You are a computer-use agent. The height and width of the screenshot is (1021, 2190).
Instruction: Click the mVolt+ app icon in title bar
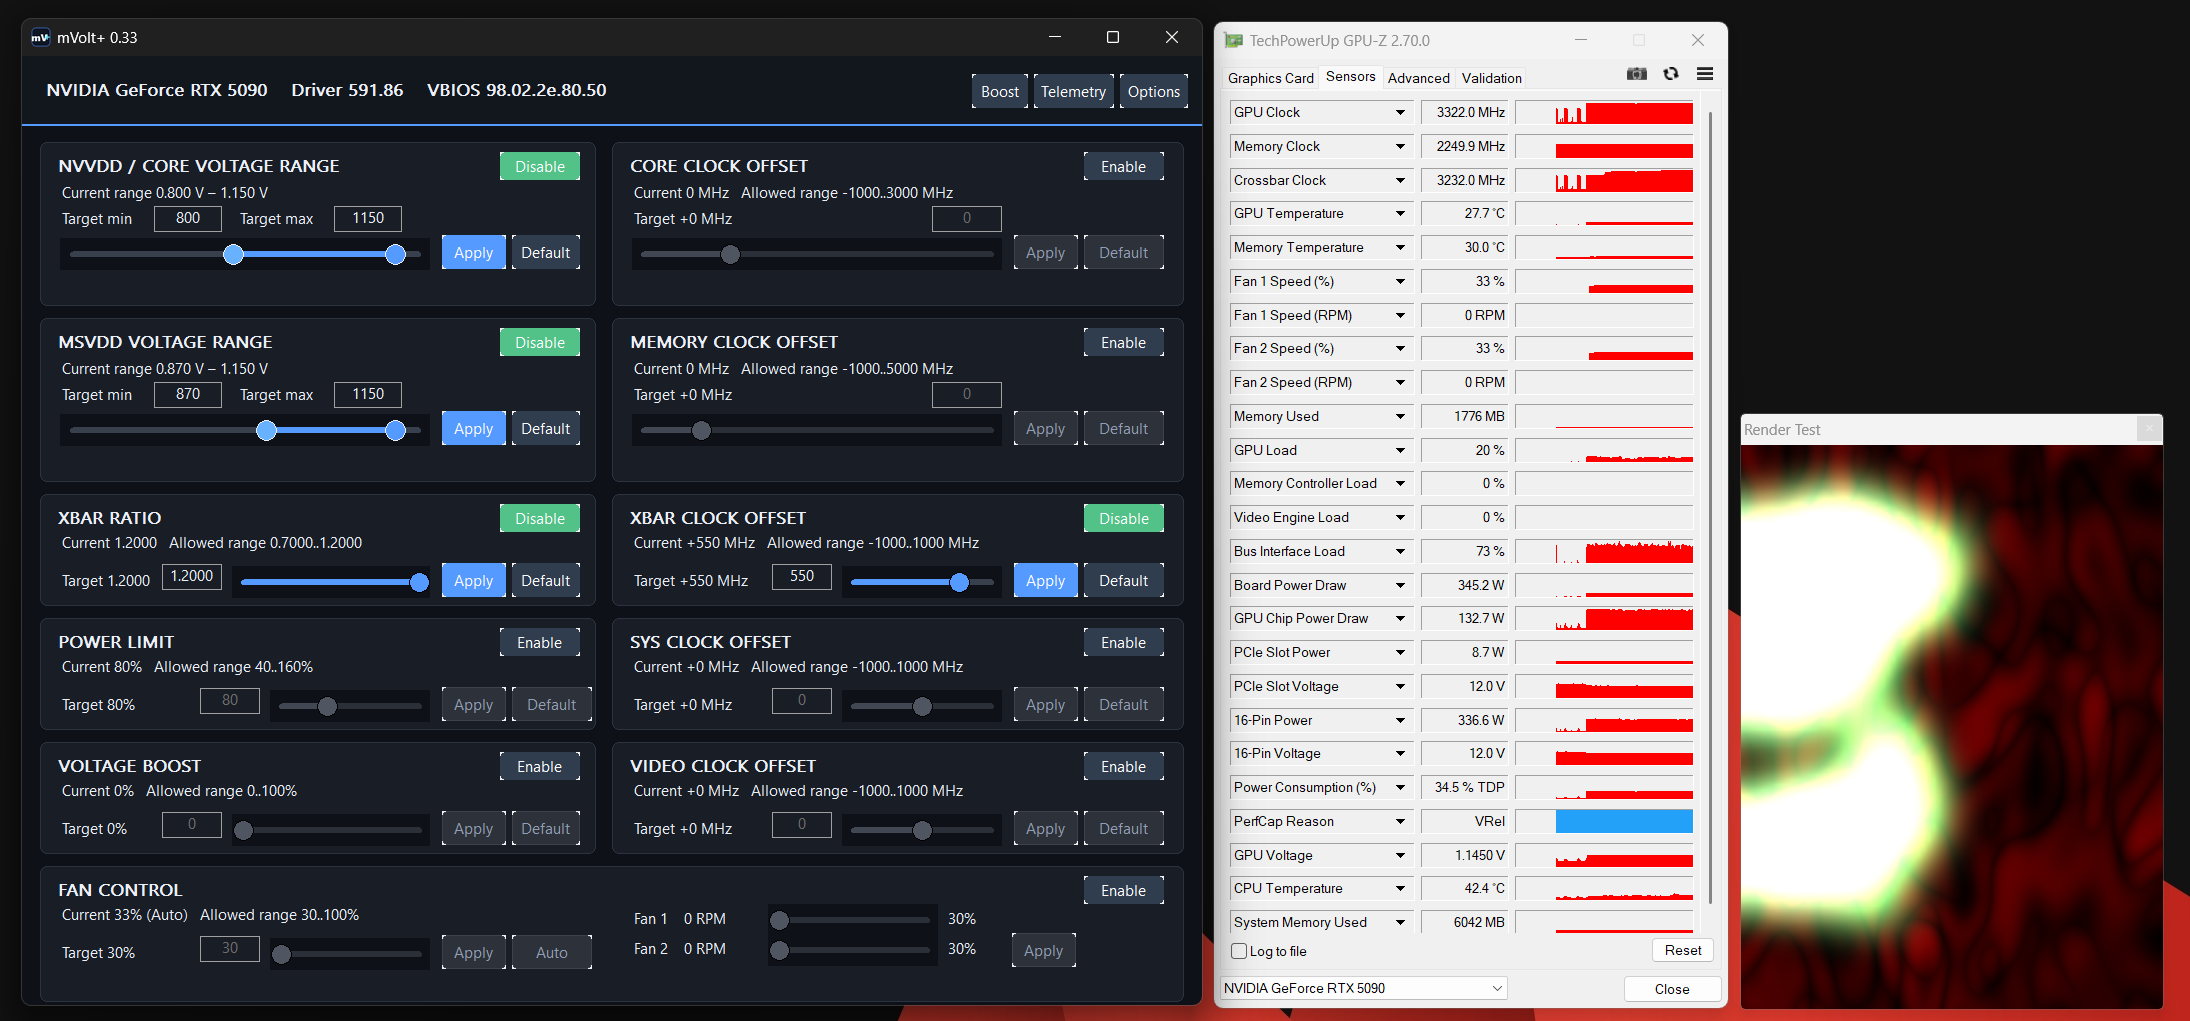pyautogui.click(x=40, y=38)
